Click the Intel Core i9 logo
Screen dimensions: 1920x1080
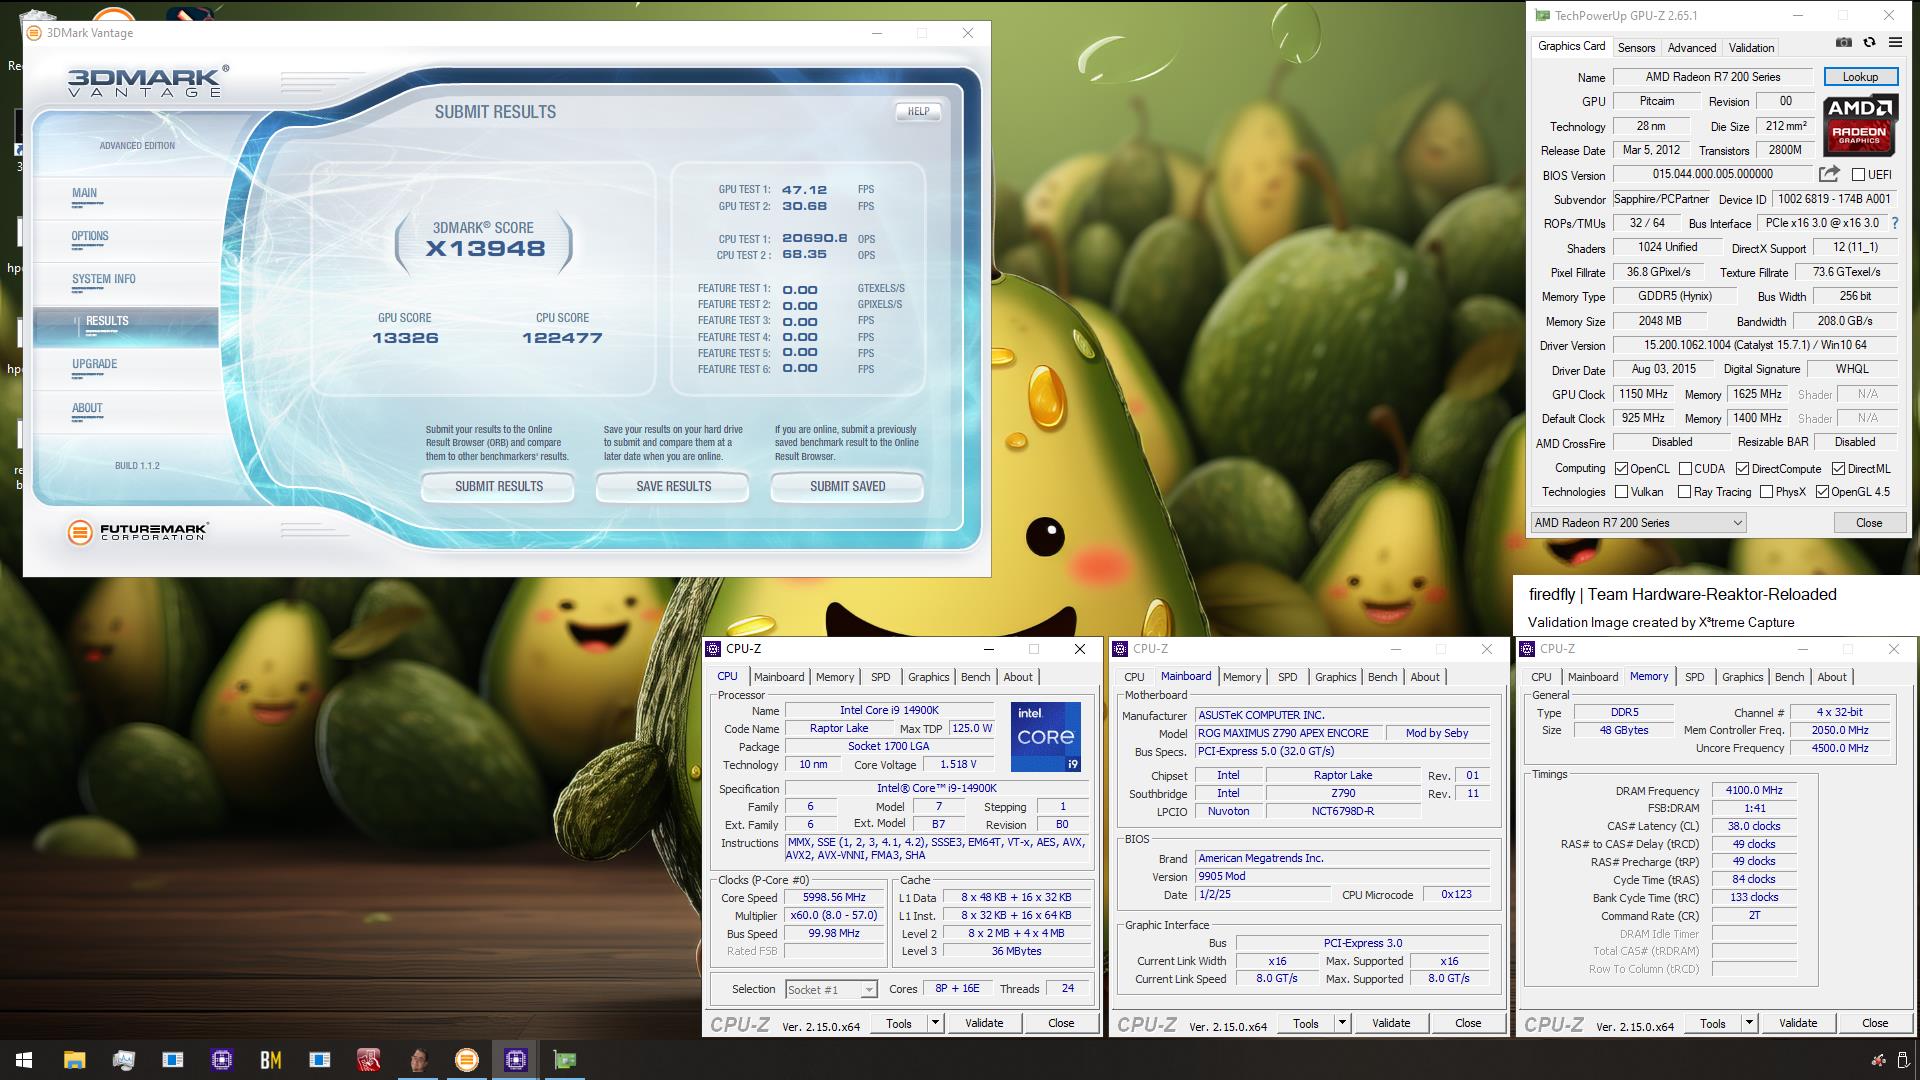1045,737
